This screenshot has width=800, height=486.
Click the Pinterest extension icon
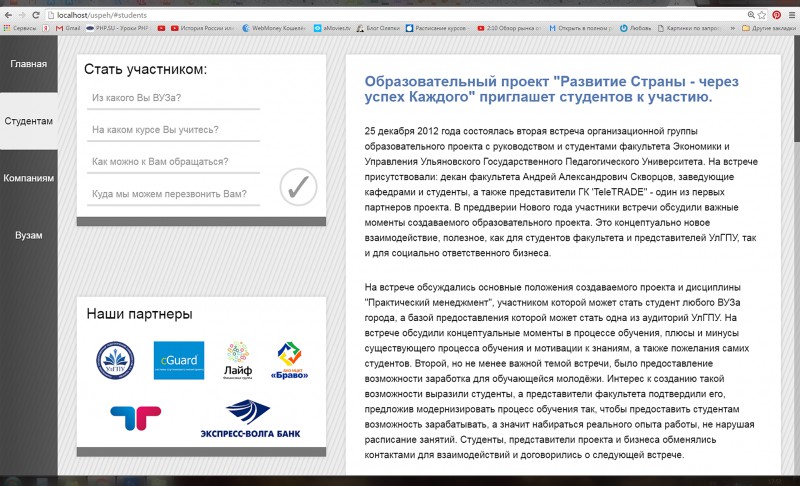pyautogui.click(x=777, y=15)
